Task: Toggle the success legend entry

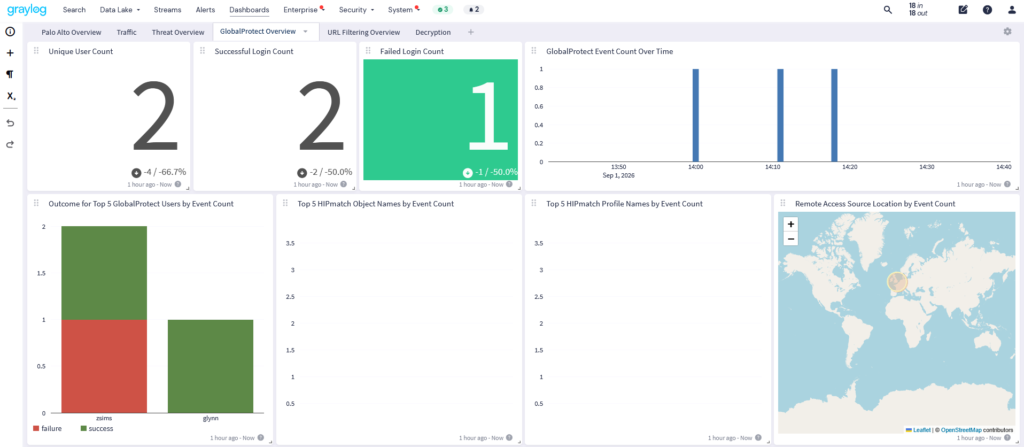Action: coord(96,429)
